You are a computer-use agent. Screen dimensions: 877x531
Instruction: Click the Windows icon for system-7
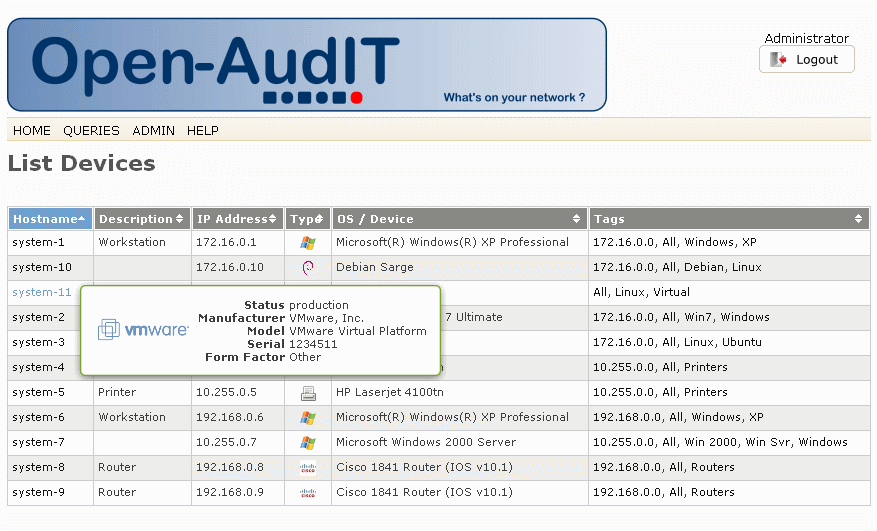point(308,443)
